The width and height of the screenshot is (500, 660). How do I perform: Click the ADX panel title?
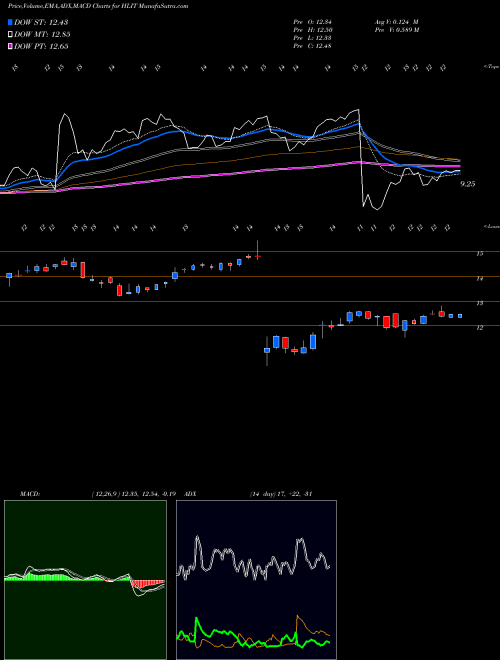[x=190, y=494]
